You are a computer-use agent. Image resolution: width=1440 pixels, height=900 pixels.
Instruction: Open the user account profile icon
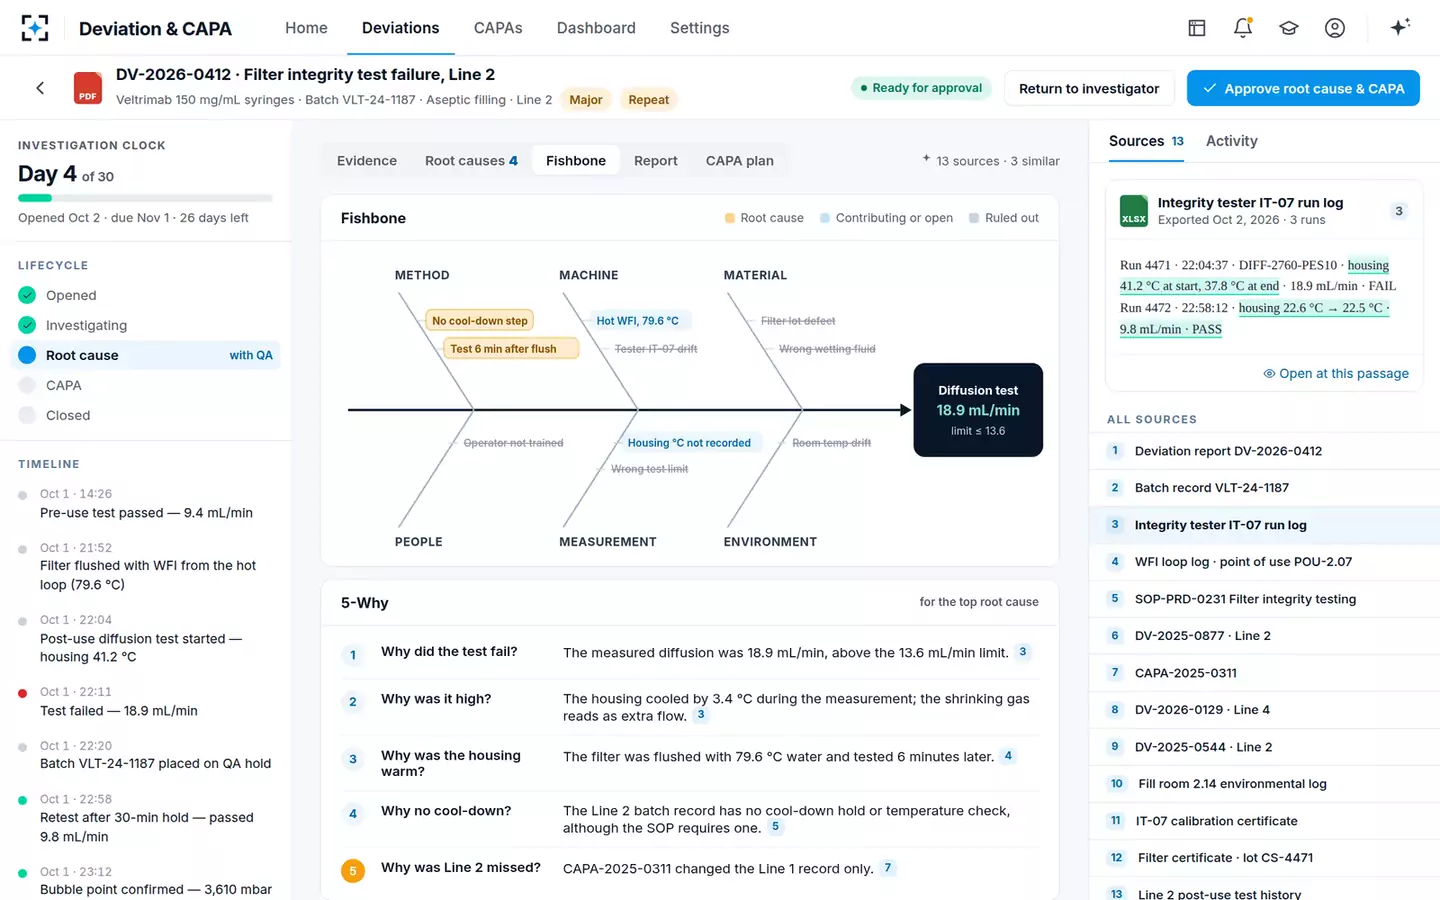pyautogui.click(x=1335, y=28)
